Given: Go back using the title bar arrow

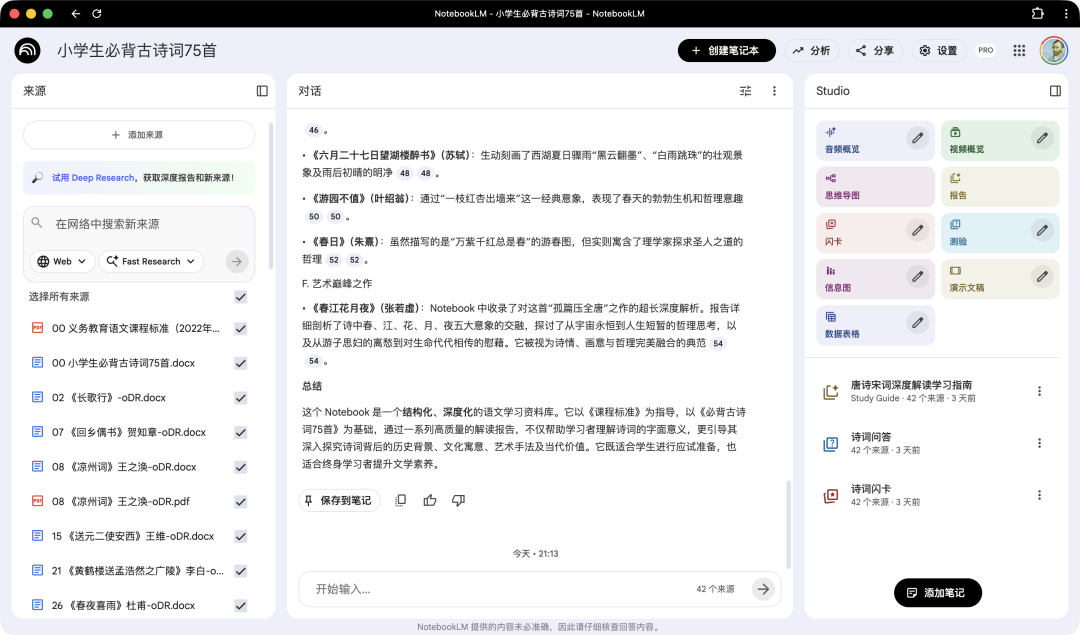Looking at the screenshot, I should pyautogui.click(x=76, y=13).
